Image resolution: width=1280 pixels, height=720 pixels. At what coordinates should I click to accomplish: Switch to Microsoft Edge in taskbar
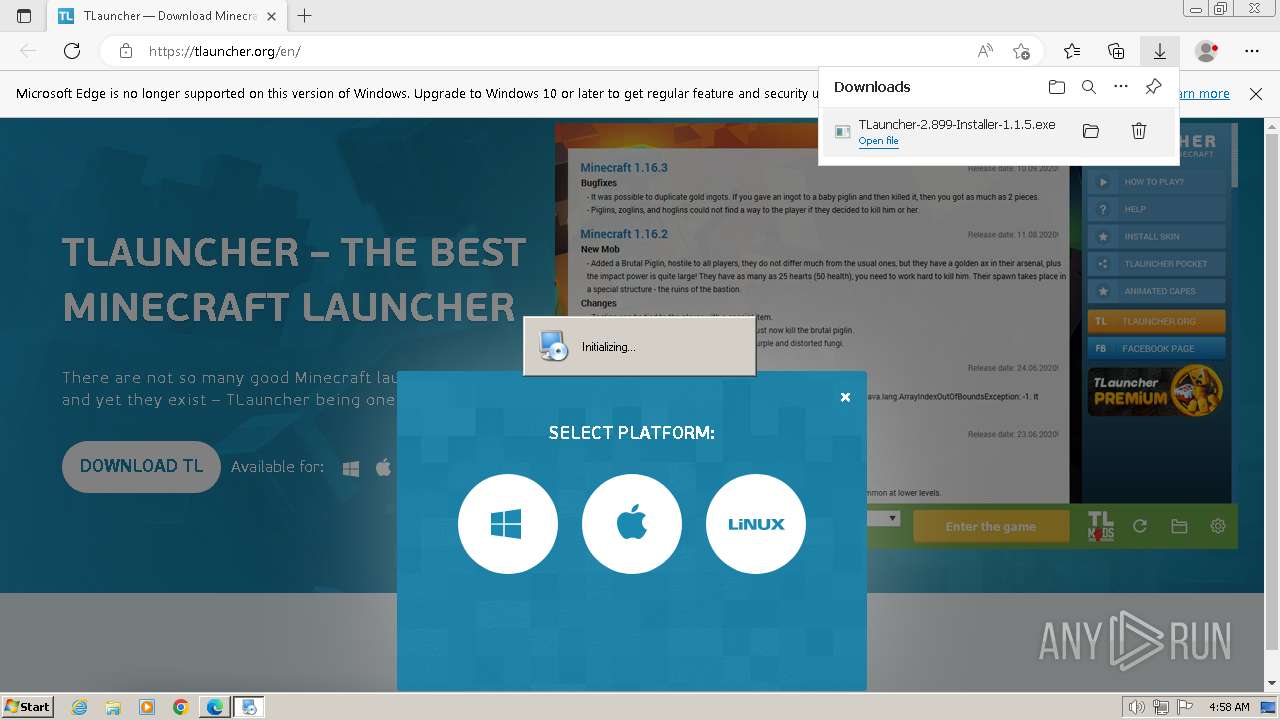[215, 707]
